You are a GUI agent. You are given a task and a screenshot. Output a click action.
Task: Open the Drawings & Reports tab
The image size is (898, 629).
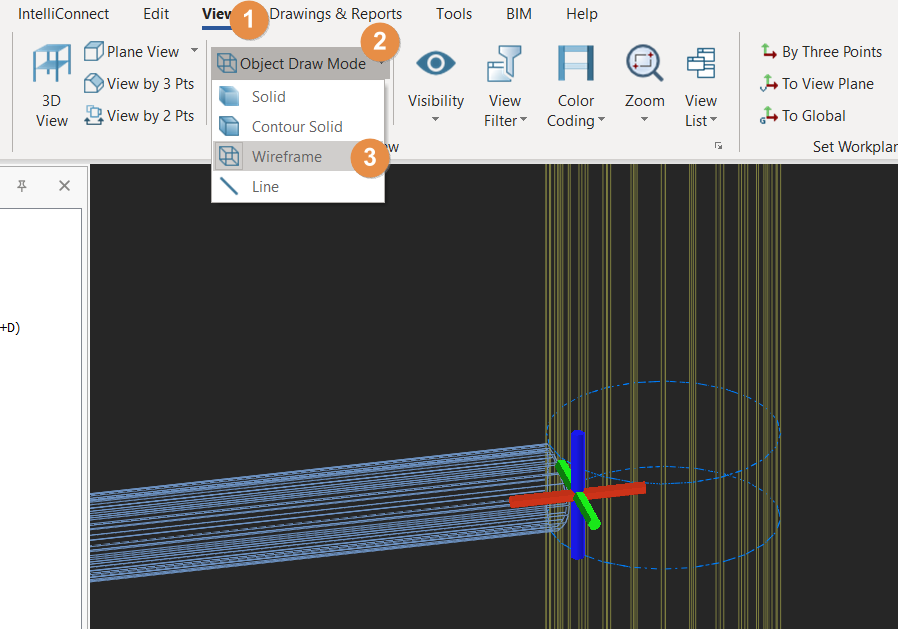(x=336, y=14)
